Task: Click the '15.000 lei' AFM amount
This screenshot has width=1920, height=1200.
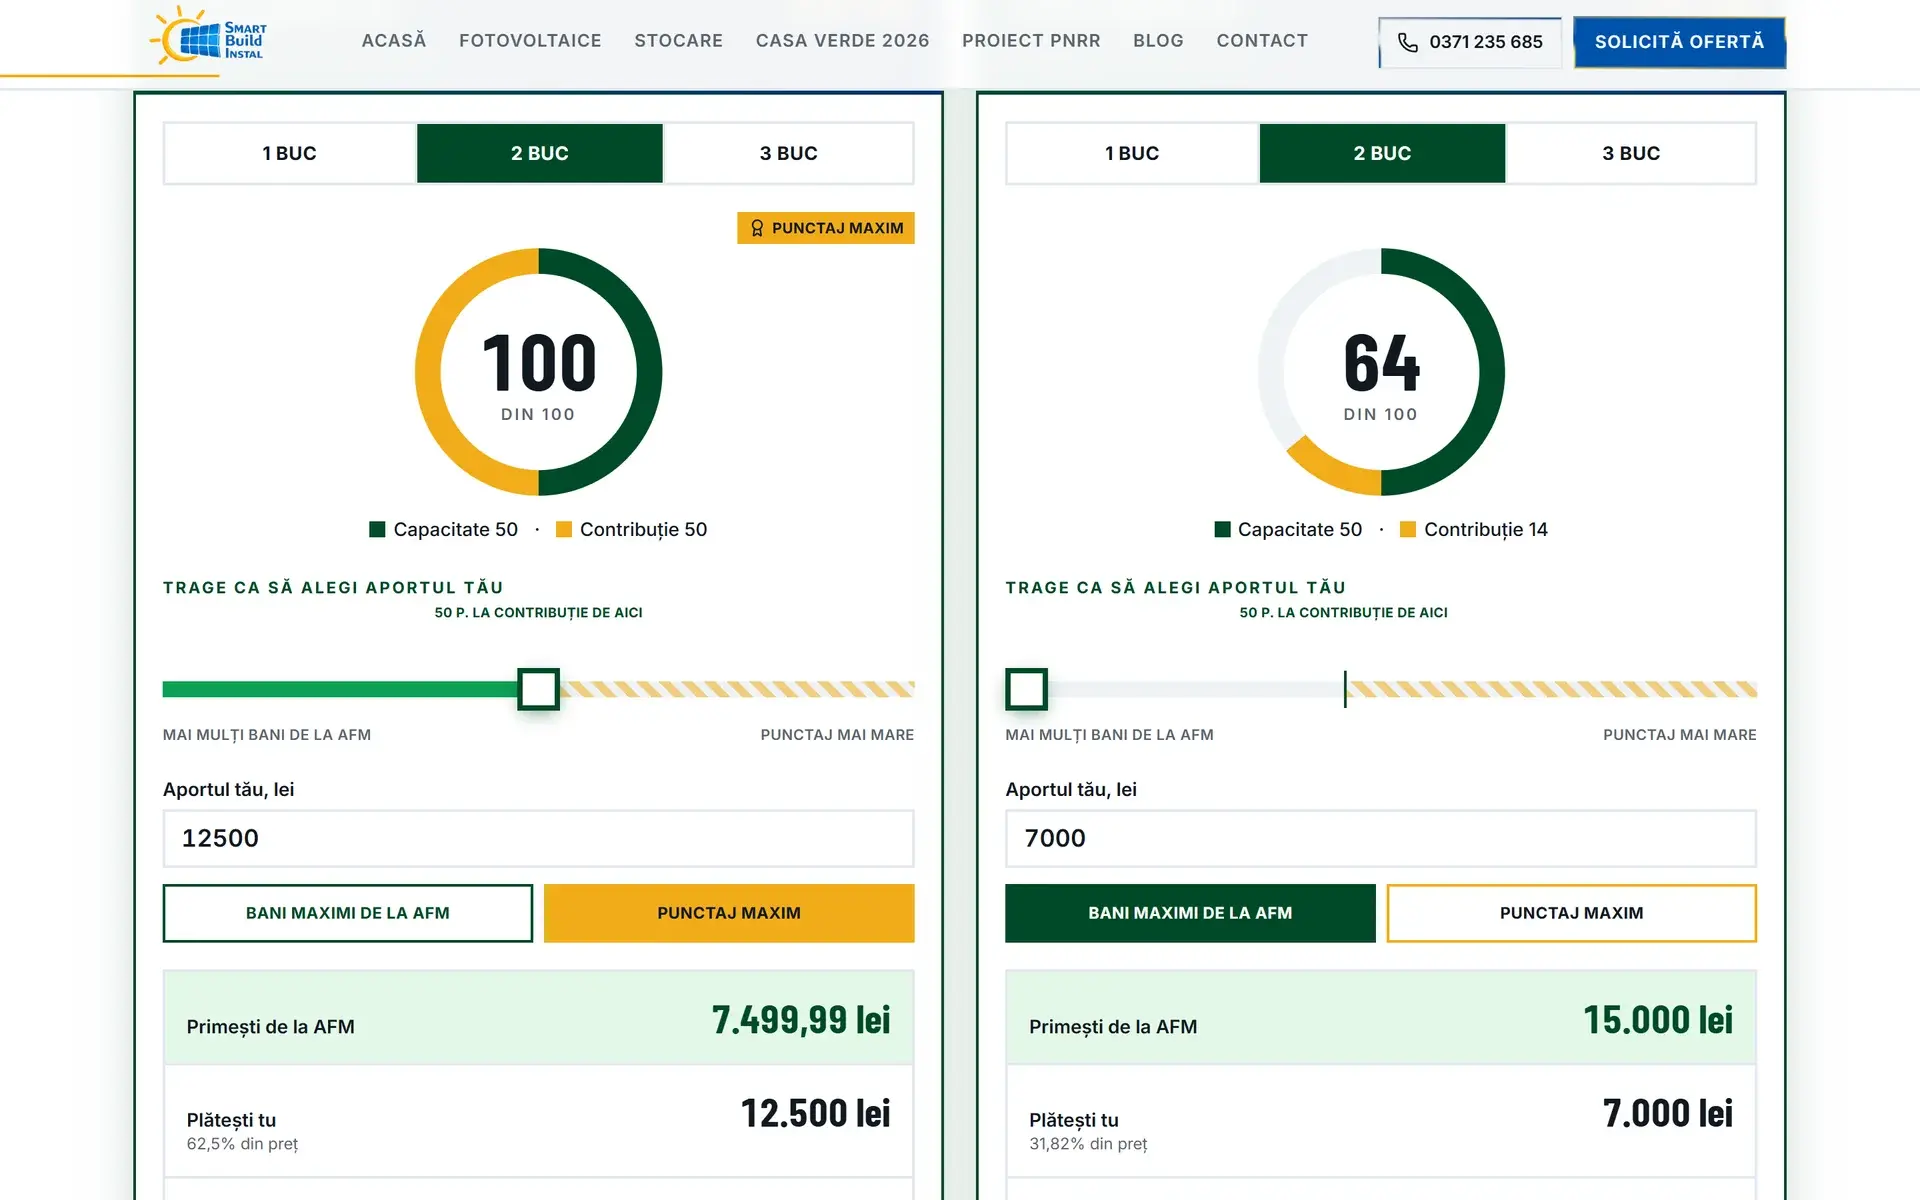Action: [x=1658, y=1020]
